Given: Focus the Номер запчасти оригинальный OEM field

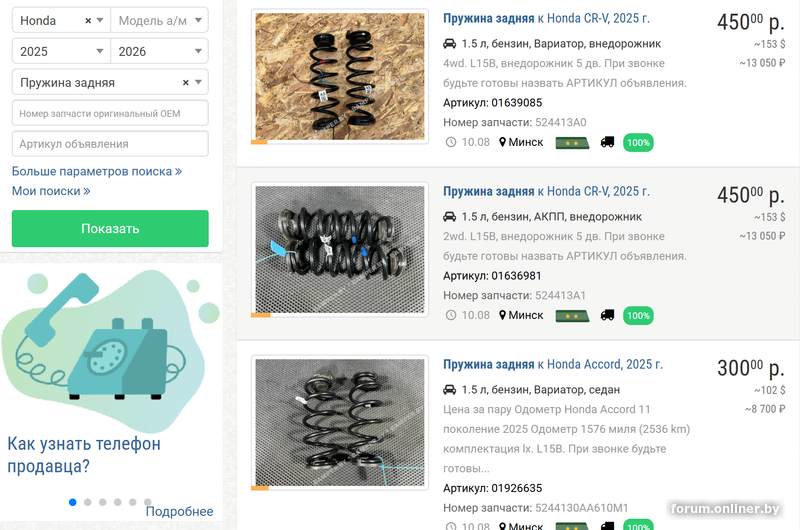Looking at the screenshot, I should tap(110, 113).
